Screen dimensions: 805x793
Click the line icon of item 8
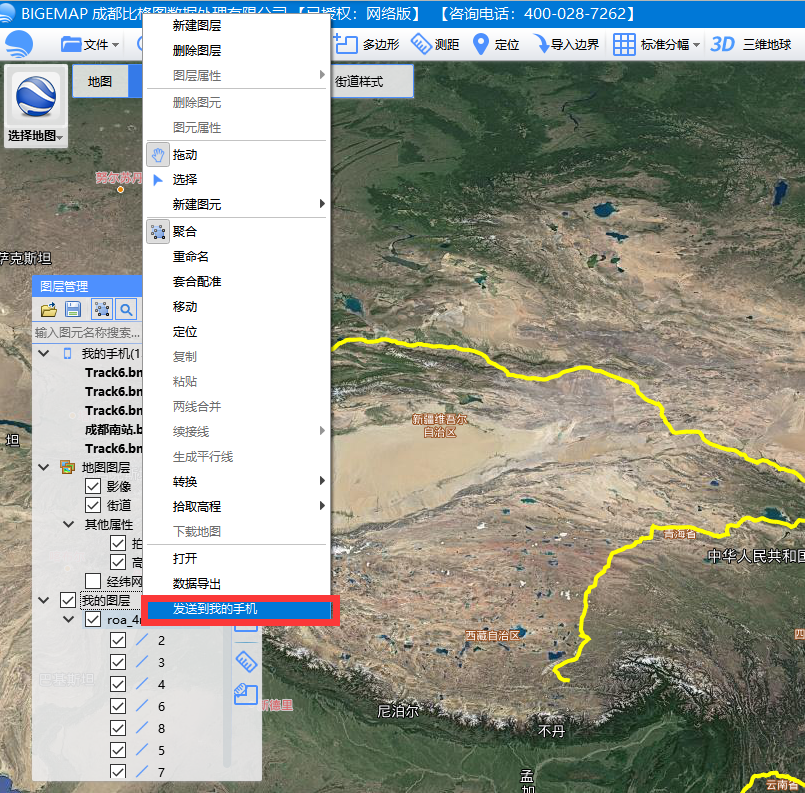pos(142,728)
